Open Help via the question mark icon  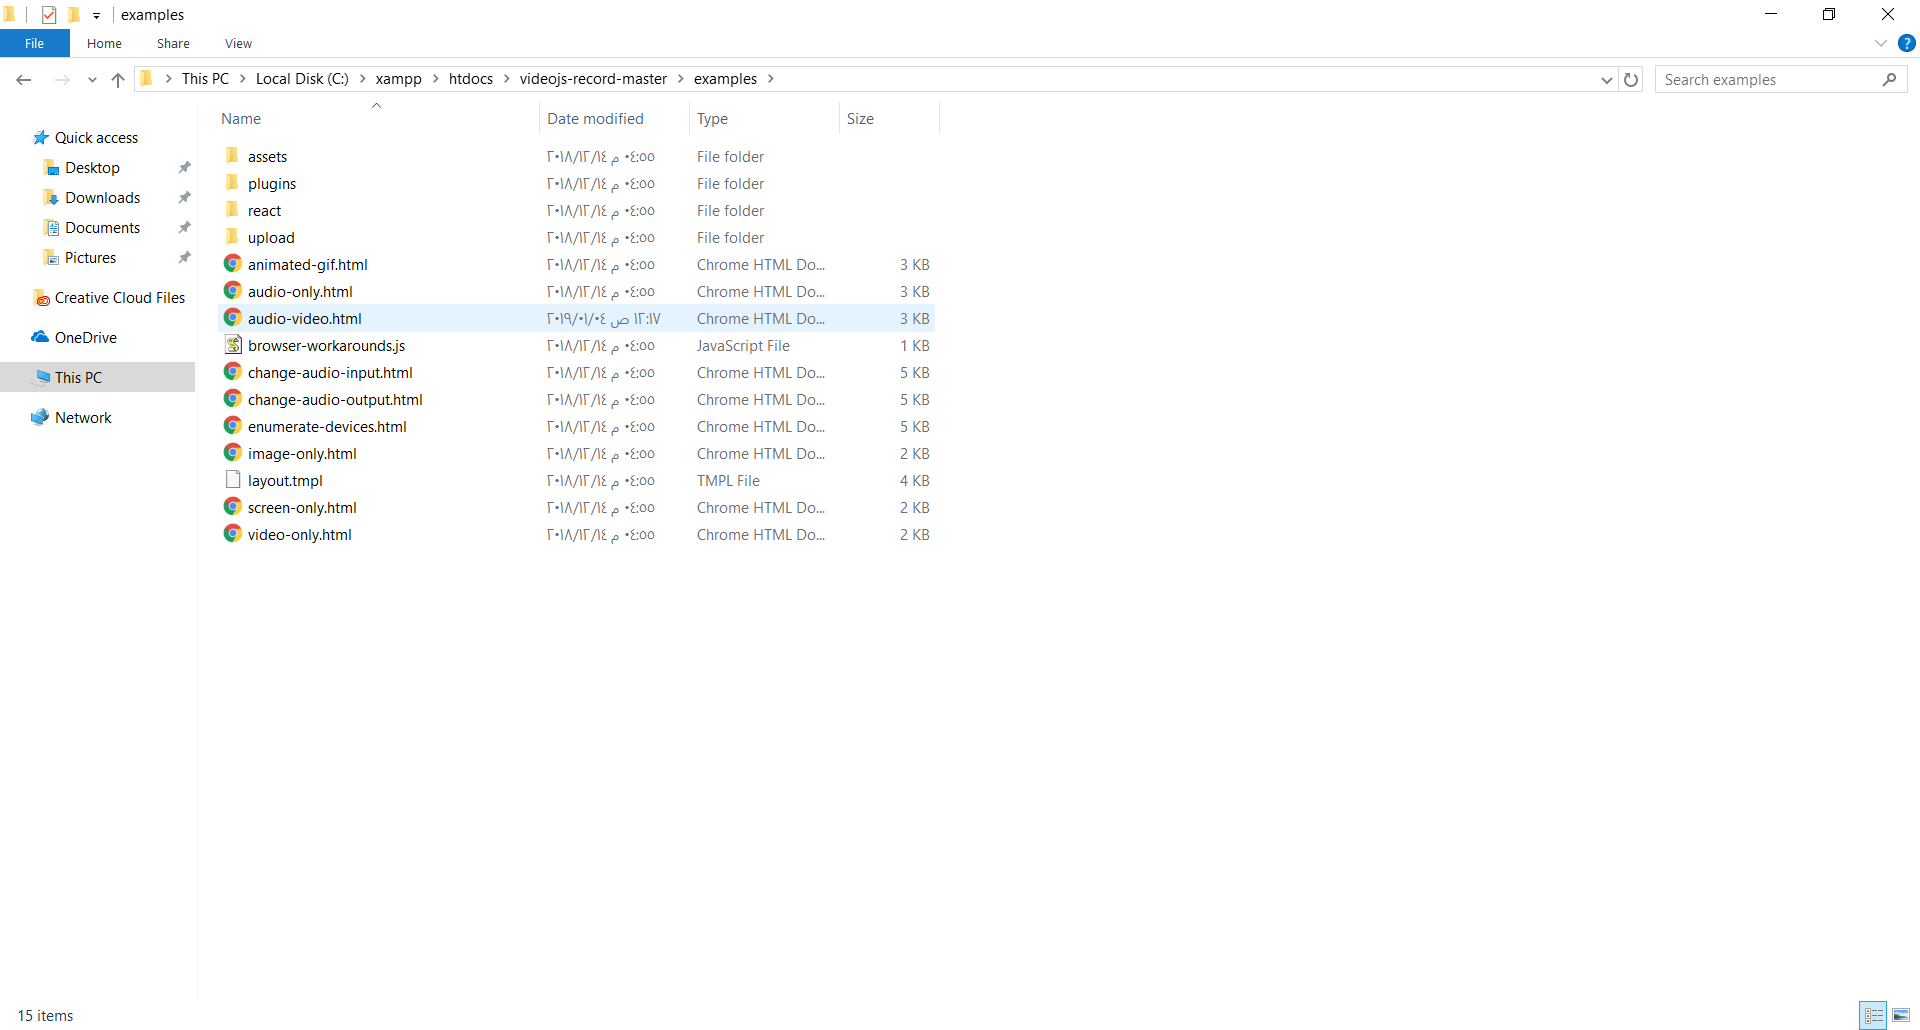1908,43
